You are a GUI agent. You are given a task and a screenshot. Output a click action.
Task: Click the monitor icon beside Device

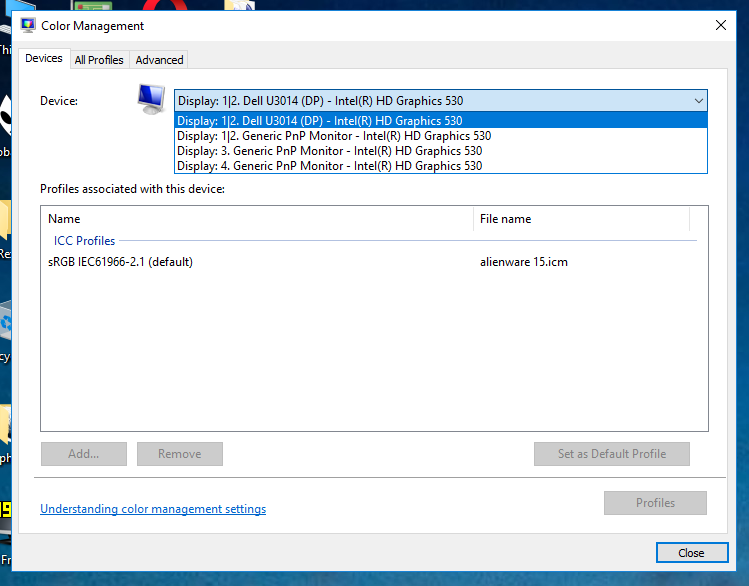[151, 99]
